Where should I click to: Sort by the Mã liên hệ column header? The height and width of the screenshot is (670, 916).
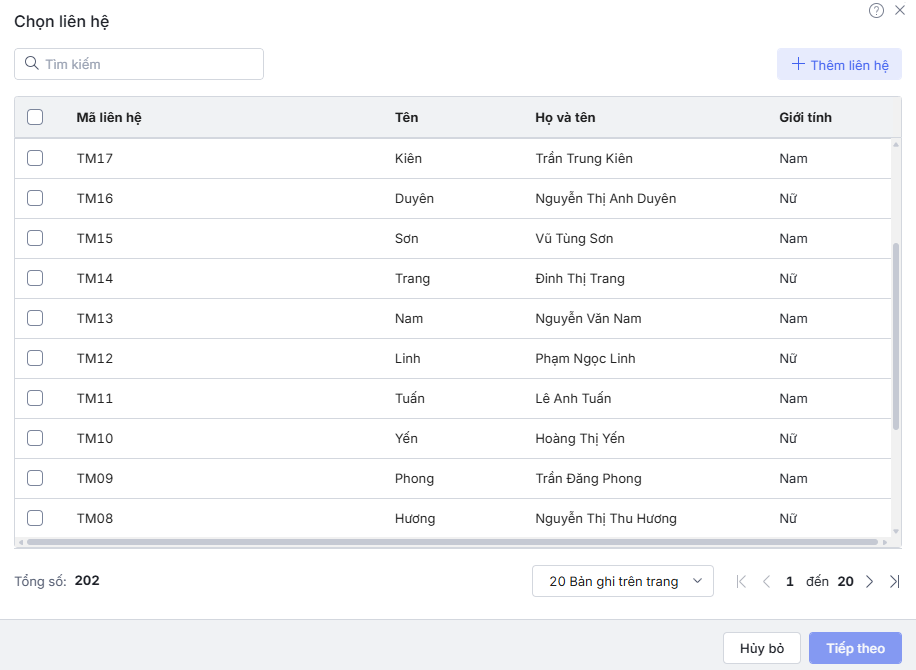[x=109, y=117]
